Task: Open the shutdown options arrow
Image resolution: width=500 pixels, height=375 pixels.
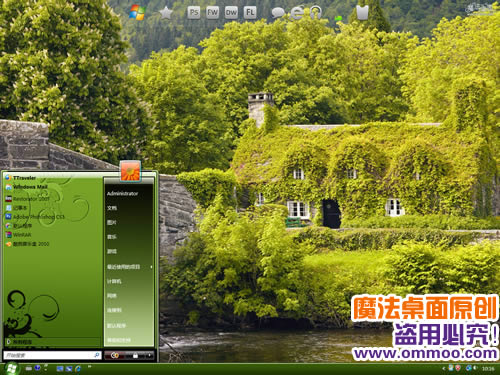Action: click(x=150, y=356)
